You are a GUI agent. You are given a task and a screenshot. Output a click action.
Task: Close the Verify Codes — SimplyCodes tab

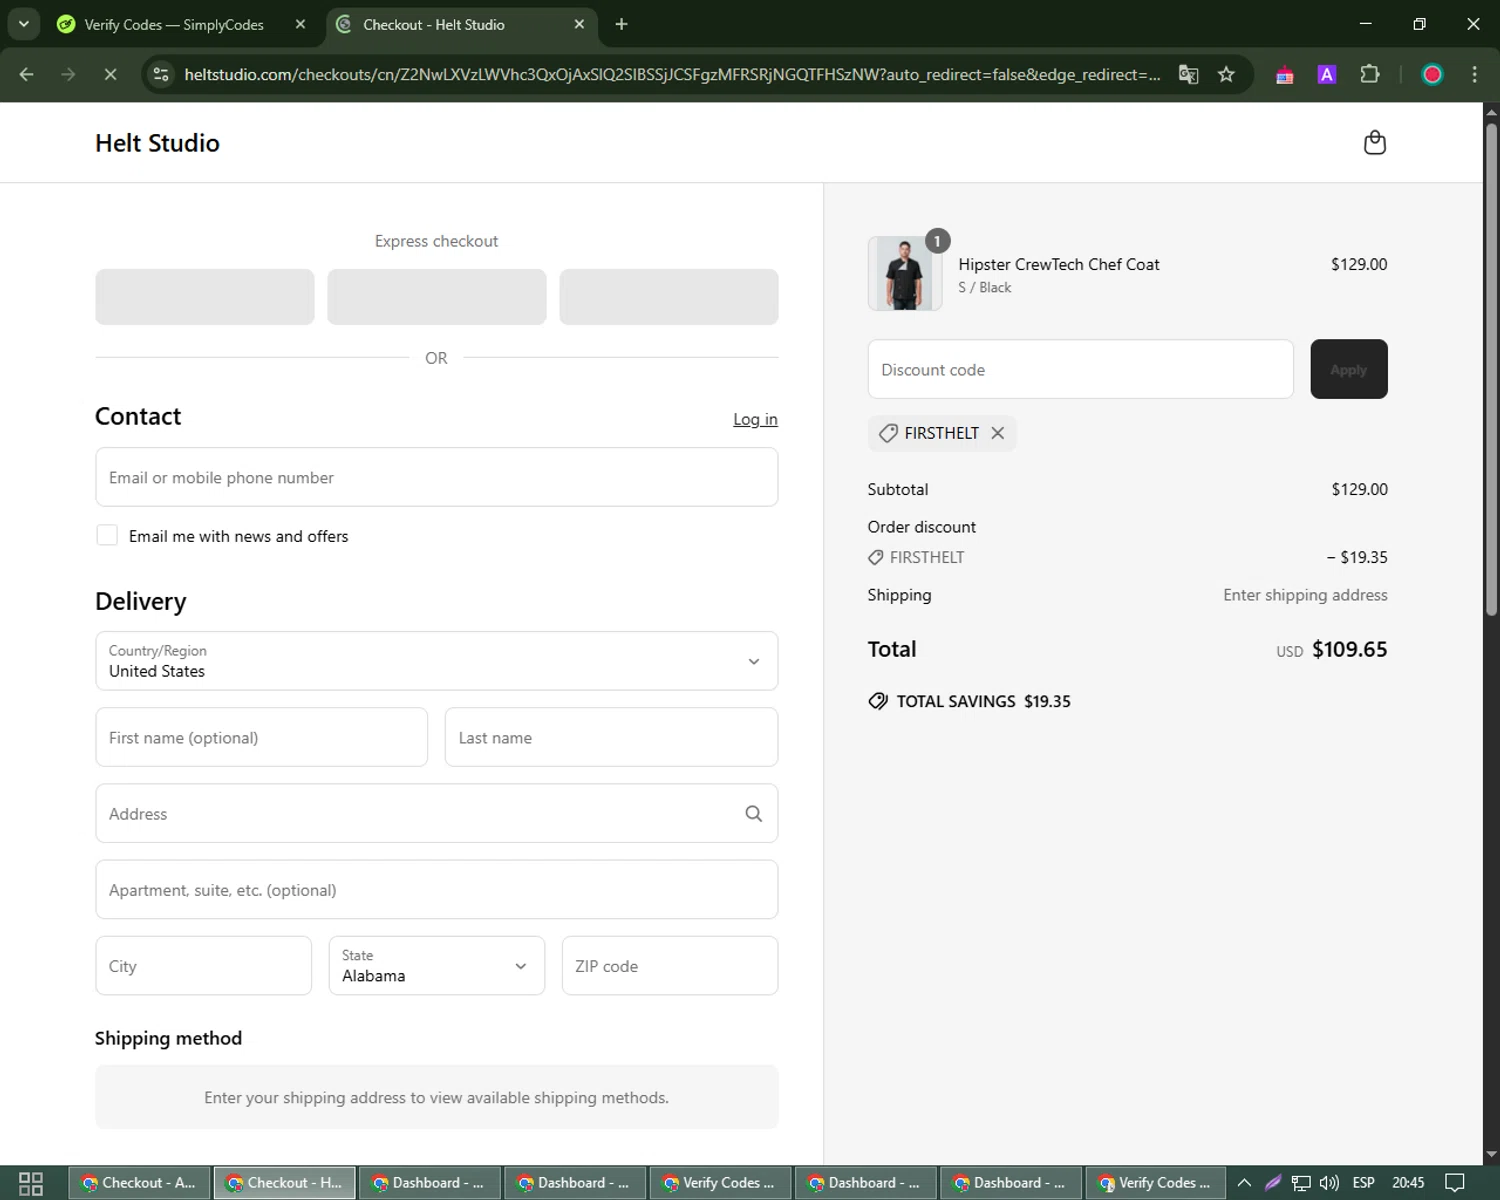(x=300, y=24)
